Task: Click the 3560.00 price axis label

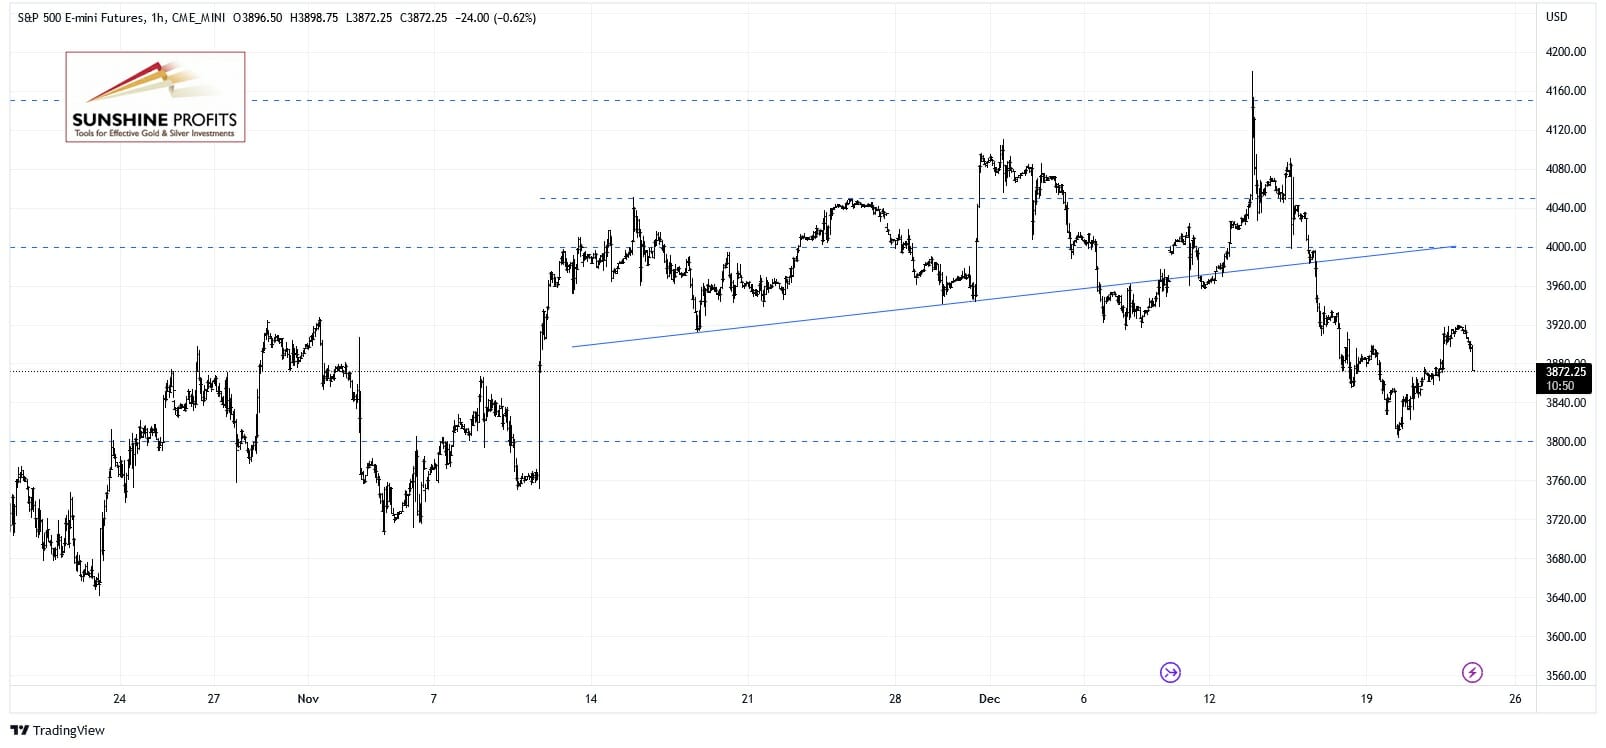Action: pyautogui.click(x=1566, y=676)
